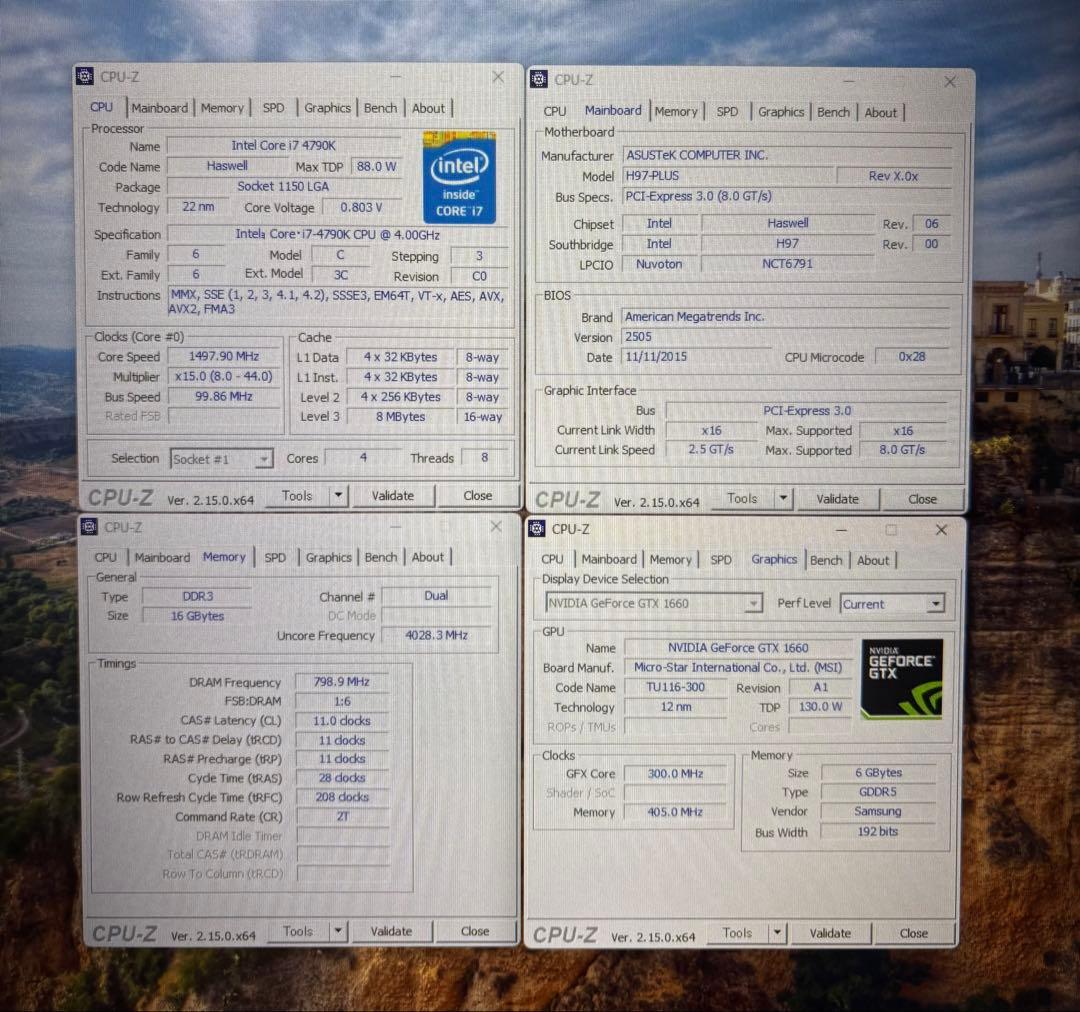Viewport: 1080px width, 1012px height.
Task: Open the NVIDIA GeForce GTX 1660 device dropdown
Action: tap(755, 603)
